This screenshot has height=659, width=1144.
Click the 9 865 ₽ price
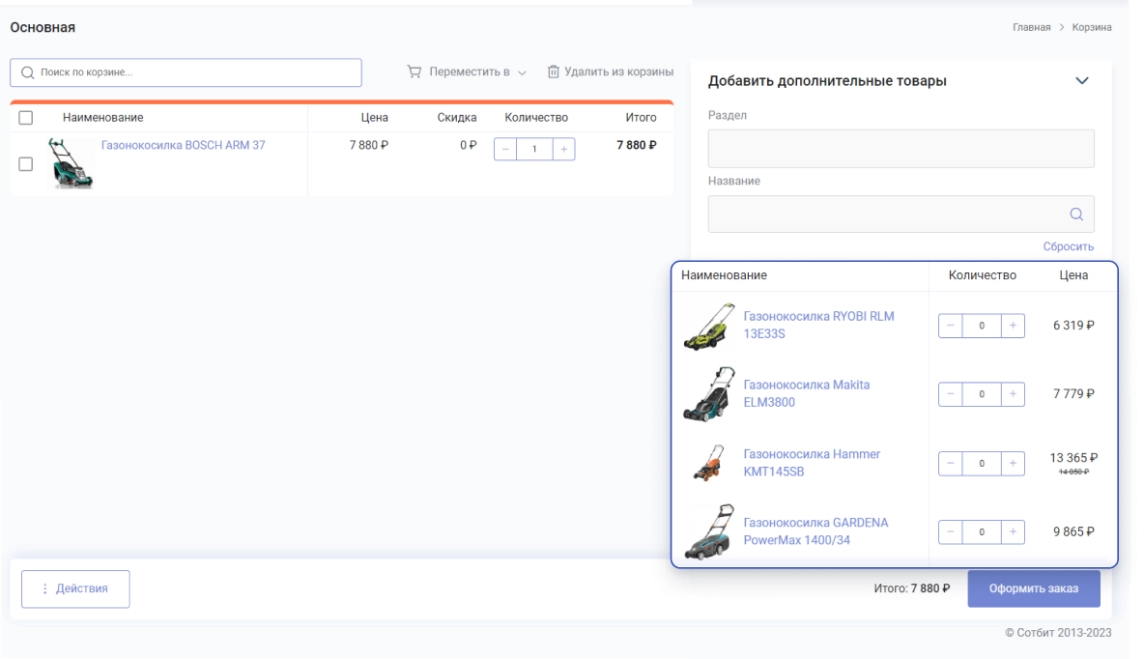point(1073,532)
